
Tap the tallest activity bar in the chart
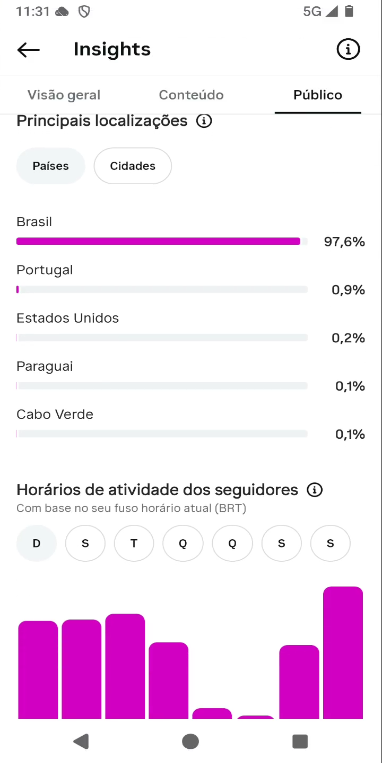[x=343, y=653]
